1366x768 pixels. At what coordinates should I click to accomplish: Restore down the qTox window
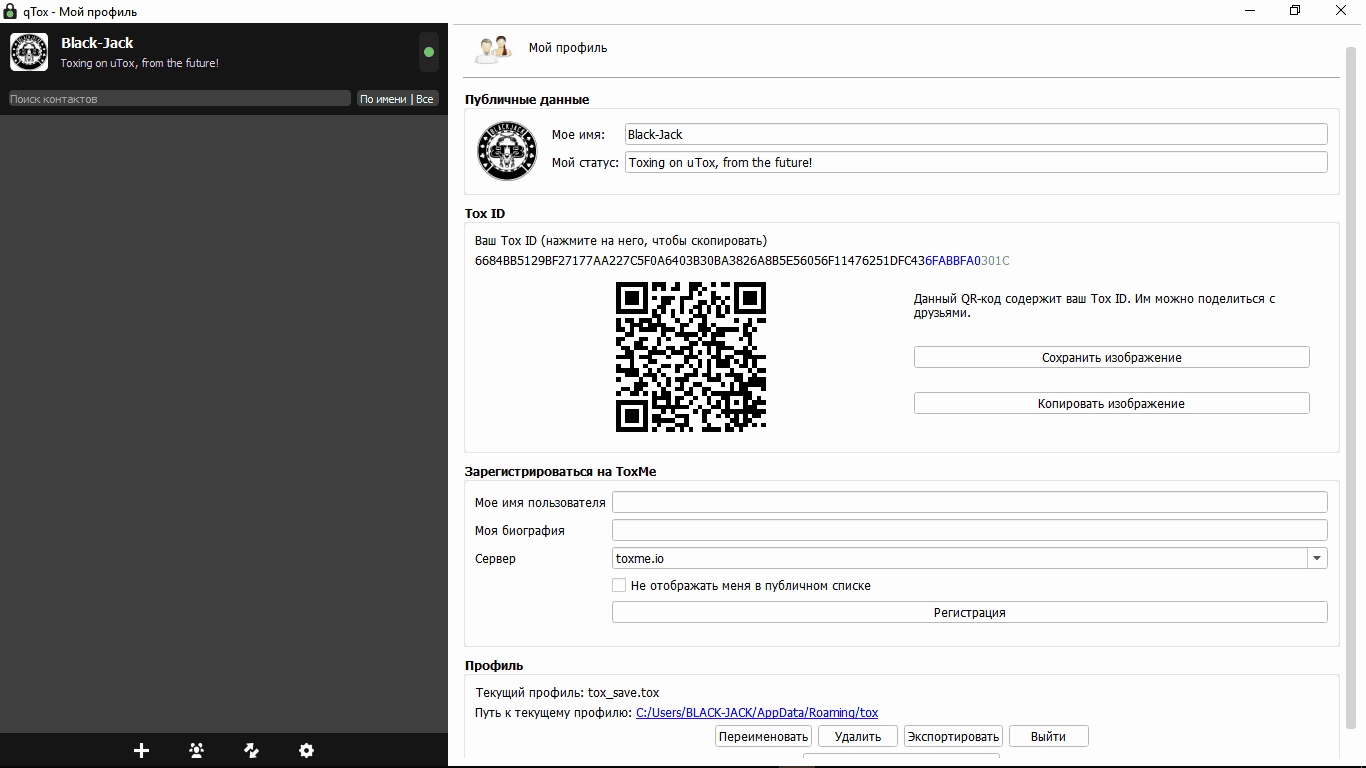(x=1295, y=11)
